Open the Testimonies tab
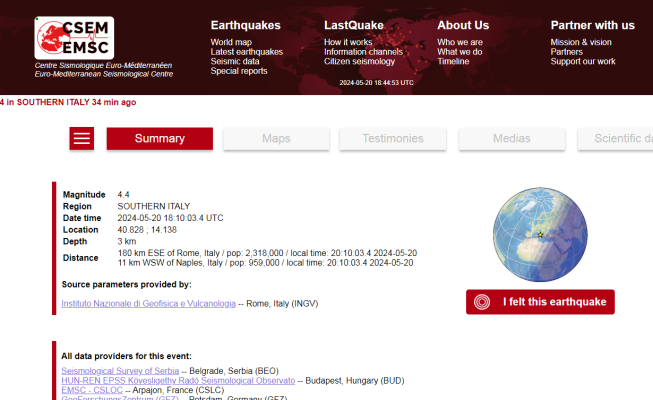653x400 pixels. pyautogui.click(x=392, y=139)
